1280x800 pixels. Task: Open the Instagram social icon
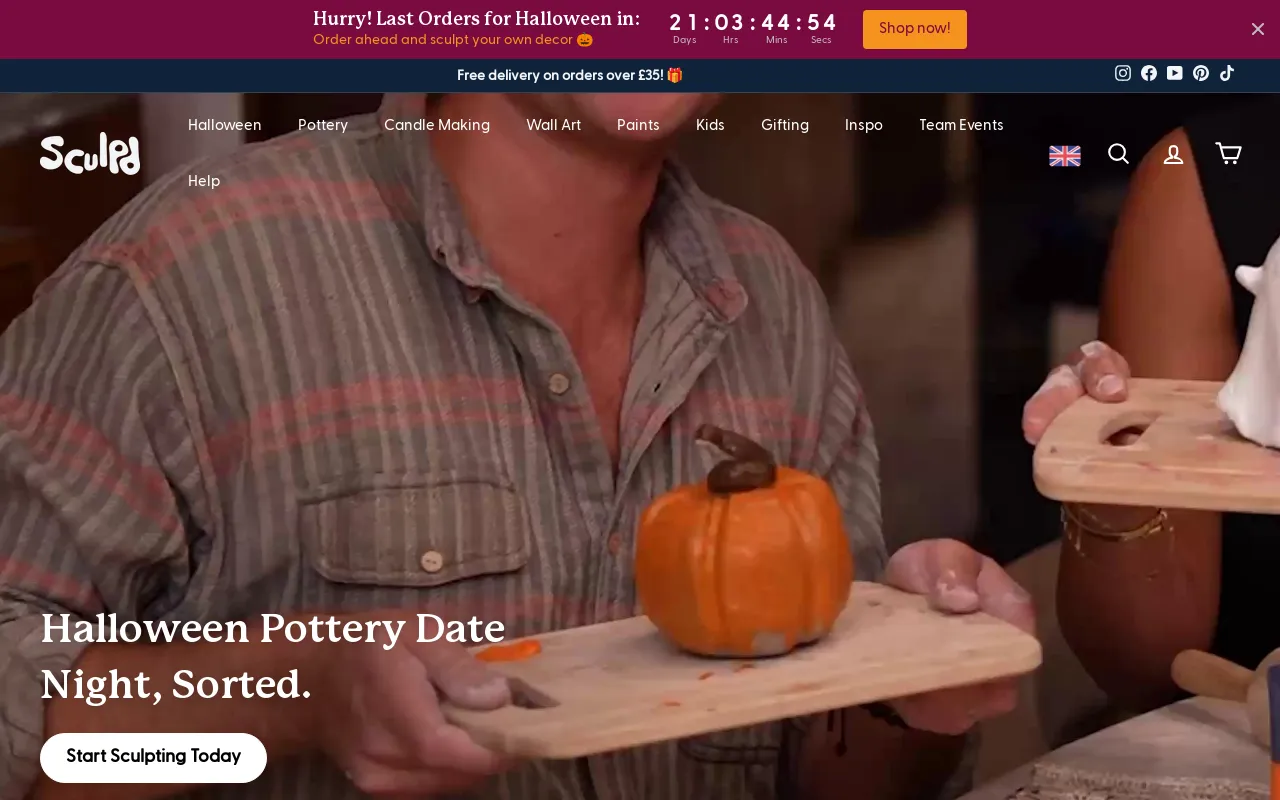point(1123,73)
